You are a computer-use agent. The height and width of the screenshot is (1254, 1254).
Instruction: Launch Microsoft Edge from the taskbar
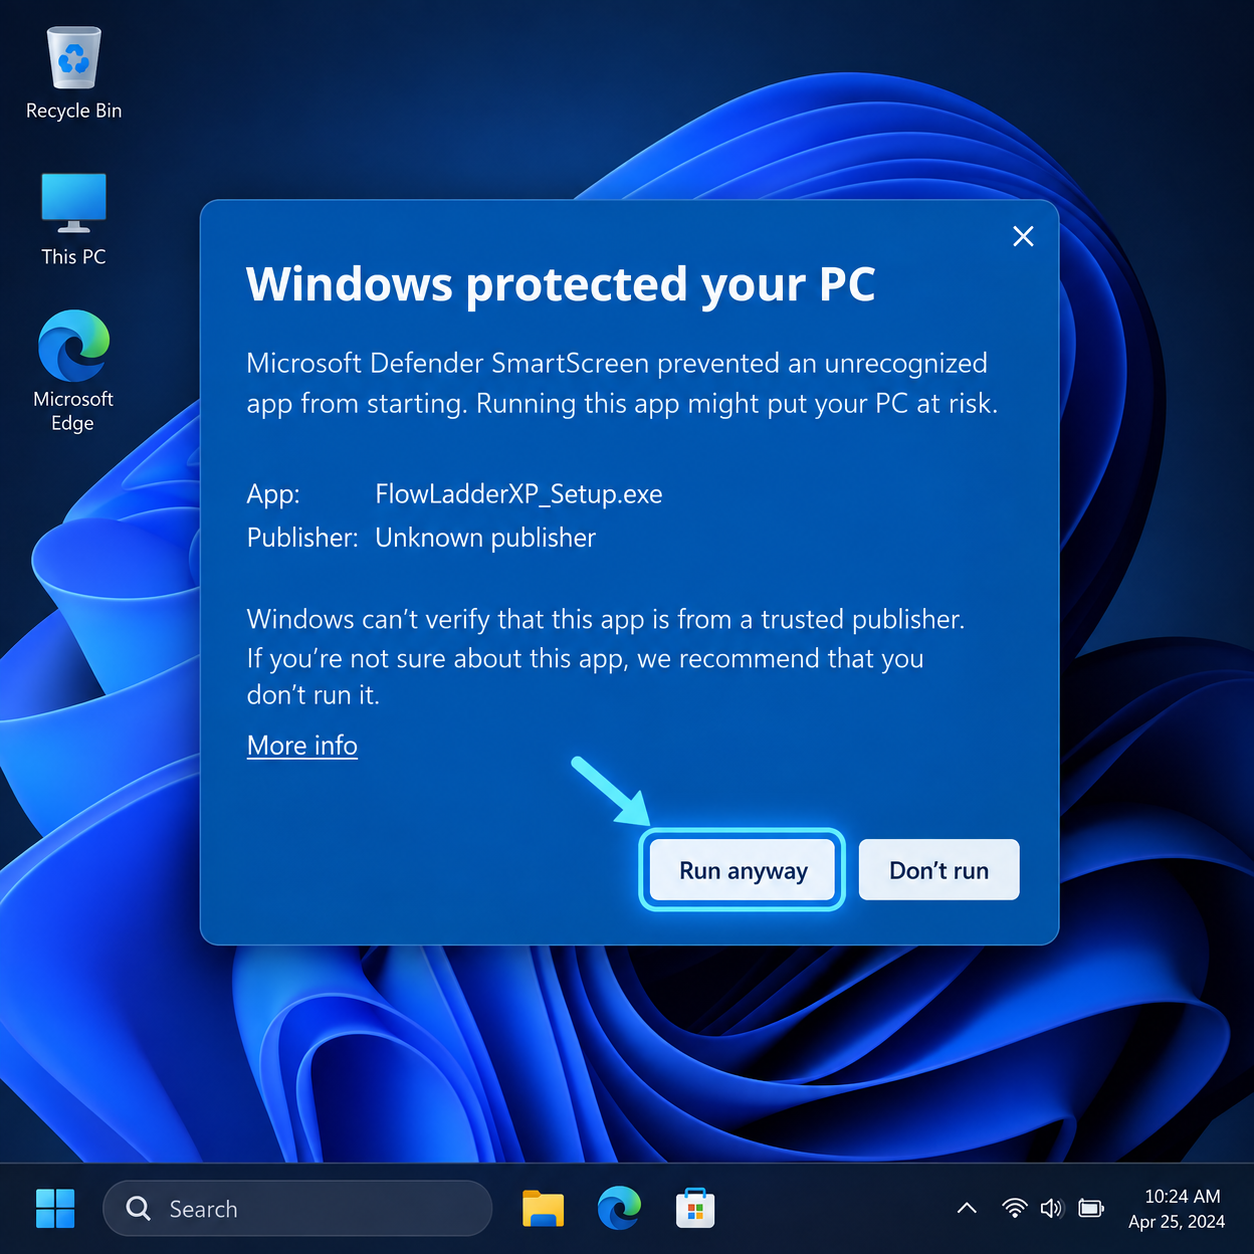(619, 1208)
